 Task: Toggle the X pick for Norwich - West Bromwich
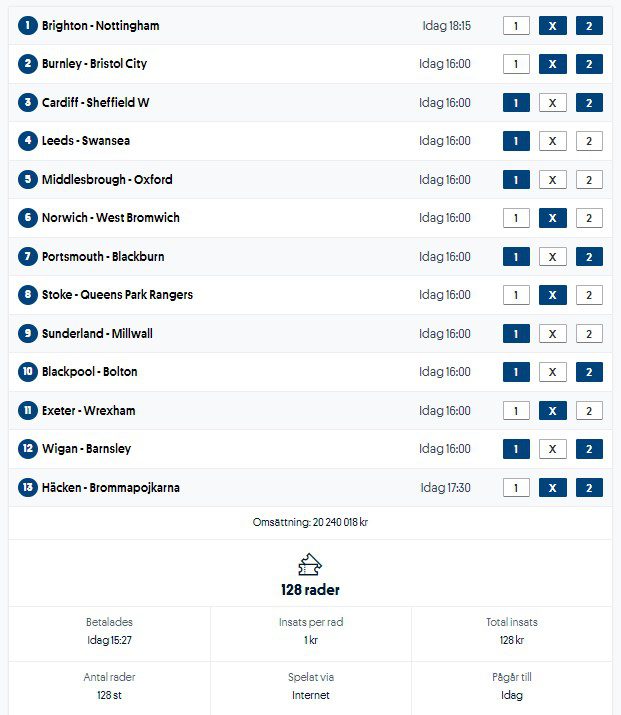[x=552, y=218]
